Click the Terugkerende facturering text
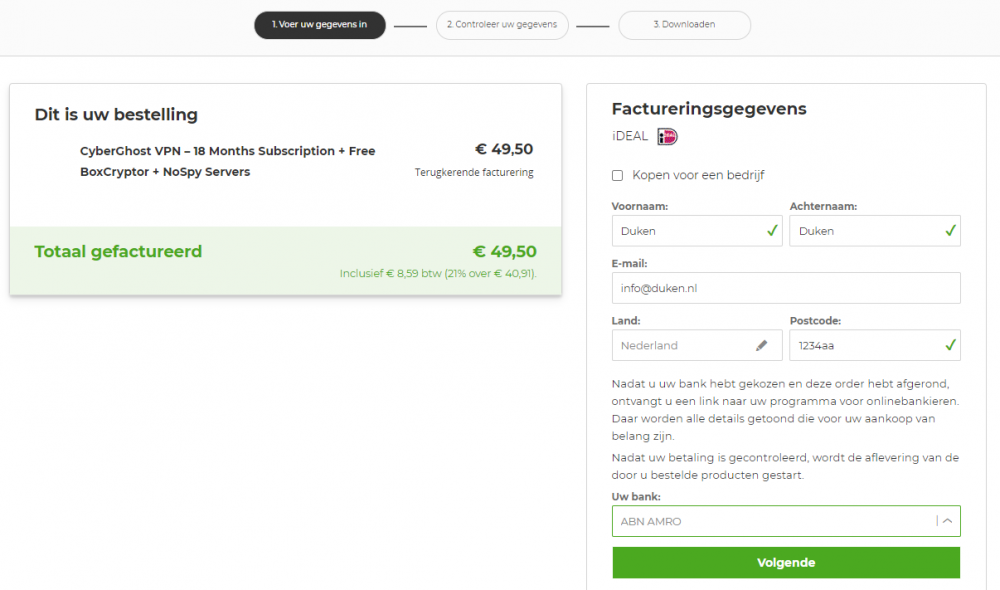Screen dimensions: 1000x590 click(474, 173)
